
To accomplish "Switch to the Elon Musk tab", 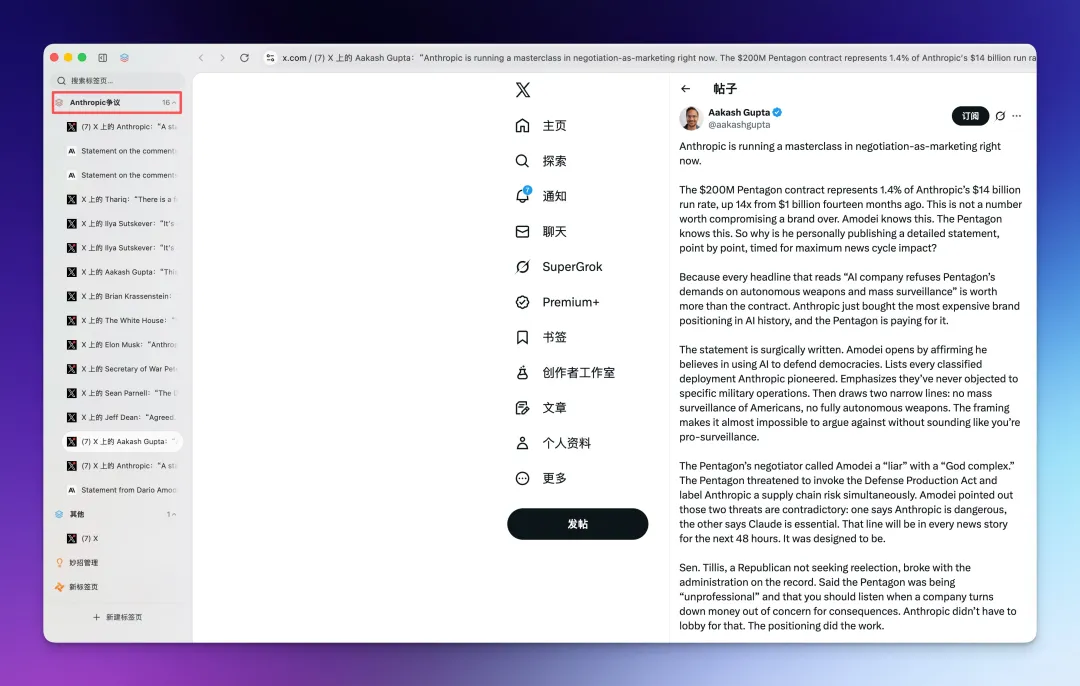I will pyautogui.click(x=122, y=345).
